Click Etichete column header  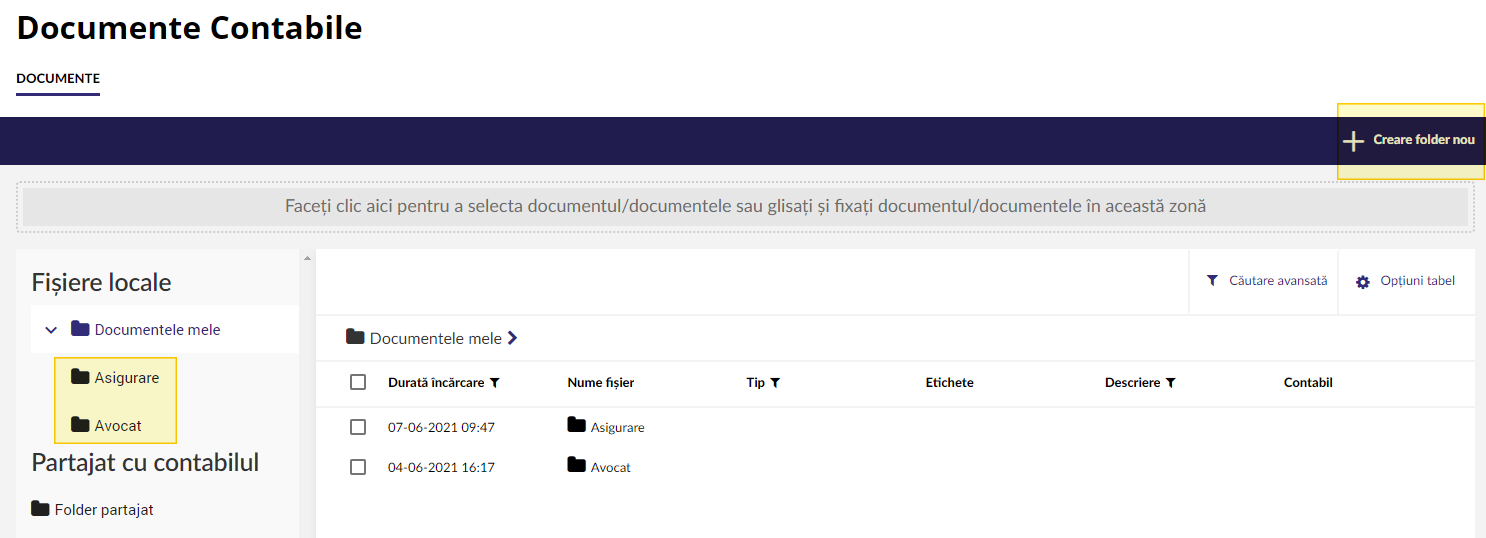point(949,382)
